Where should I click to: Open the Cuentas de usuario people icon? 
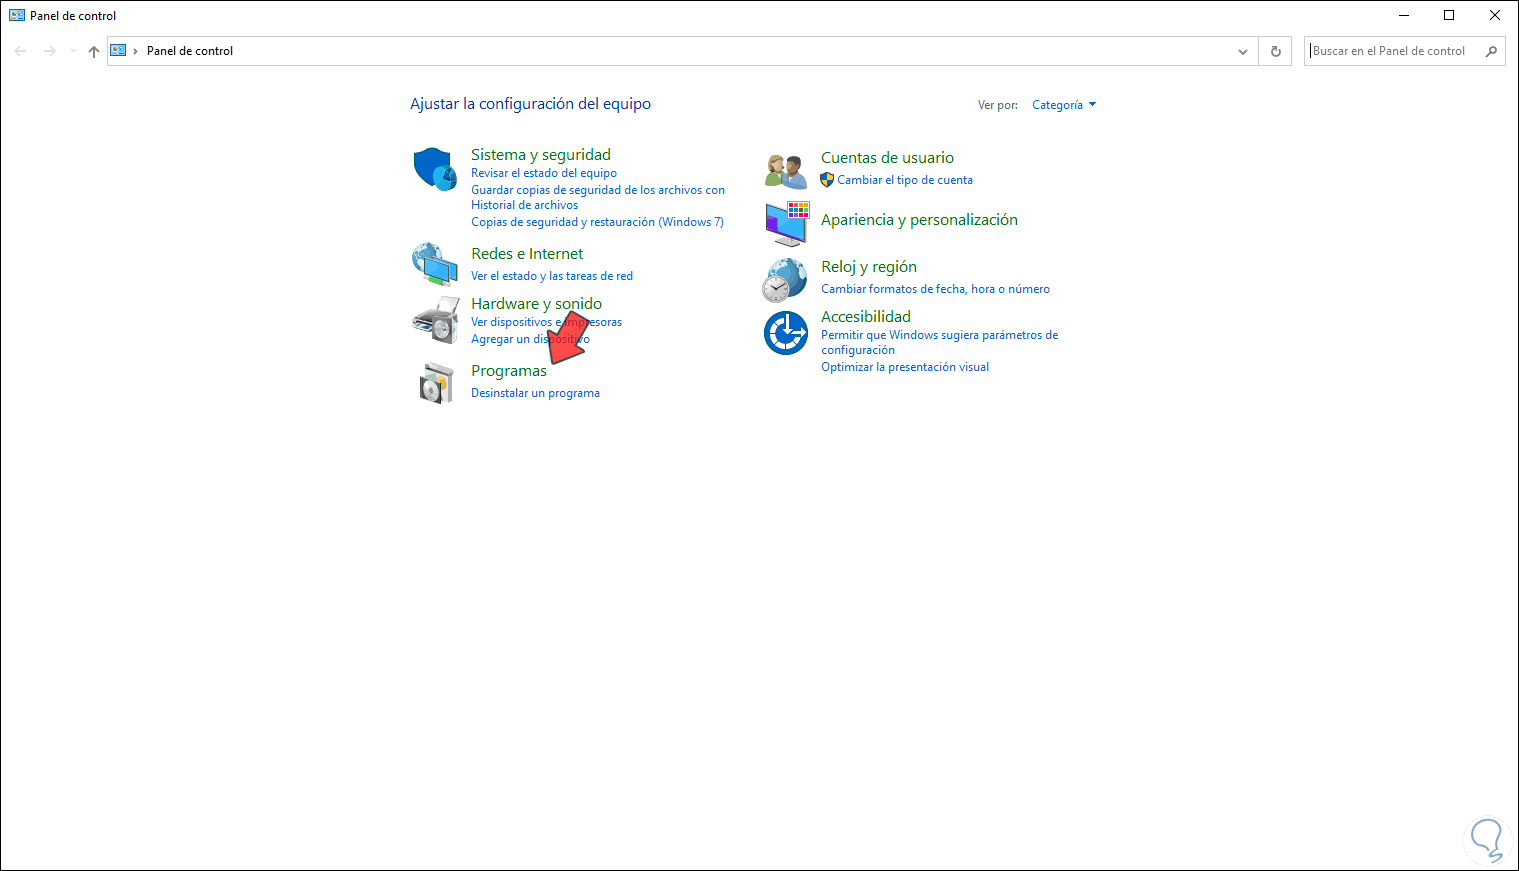786,171
